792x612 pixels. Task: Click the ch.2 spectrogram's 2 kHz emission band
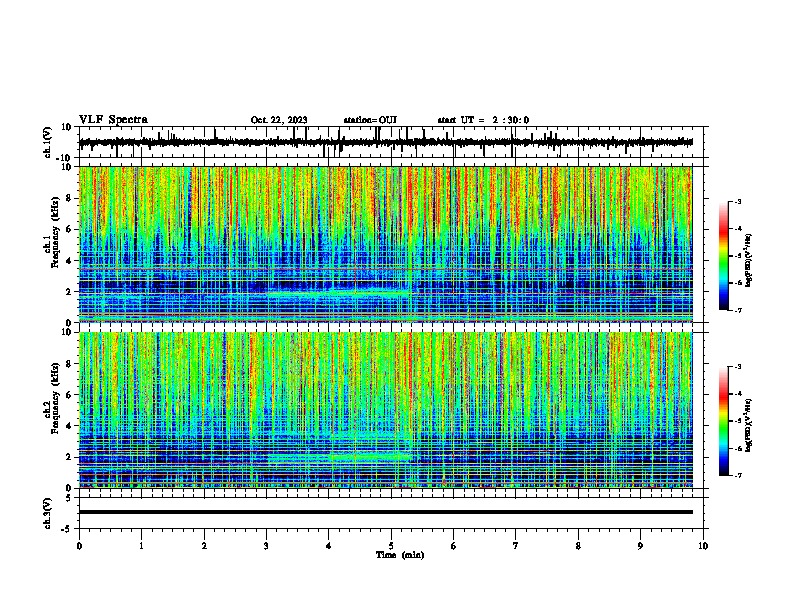pyautogui.click(x=339, y=458)
